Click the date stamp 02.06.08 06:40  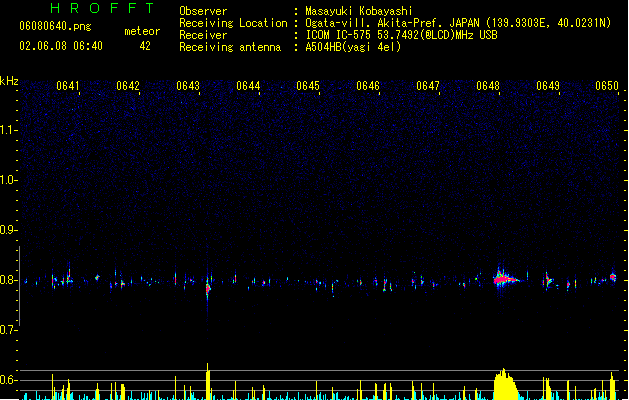(61, 46)
